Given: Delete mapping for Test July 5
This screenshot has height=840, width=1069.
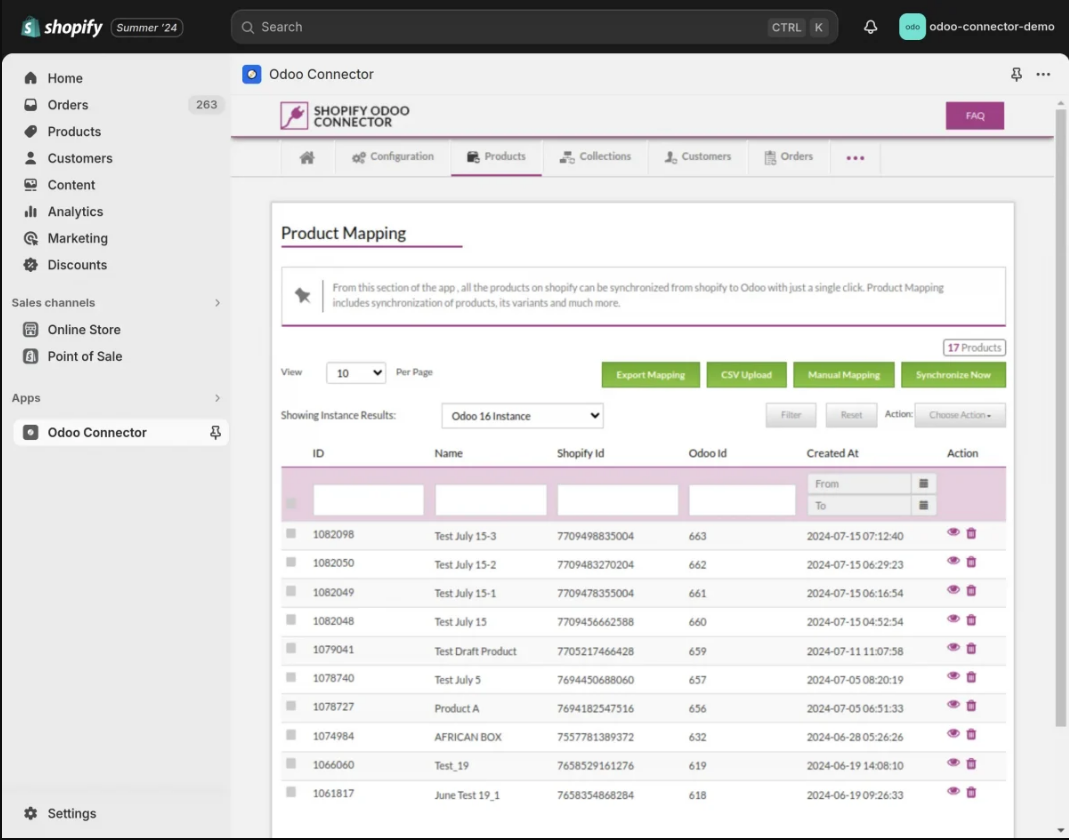Looking at the screenshot, I should click(x=971, y=677).
